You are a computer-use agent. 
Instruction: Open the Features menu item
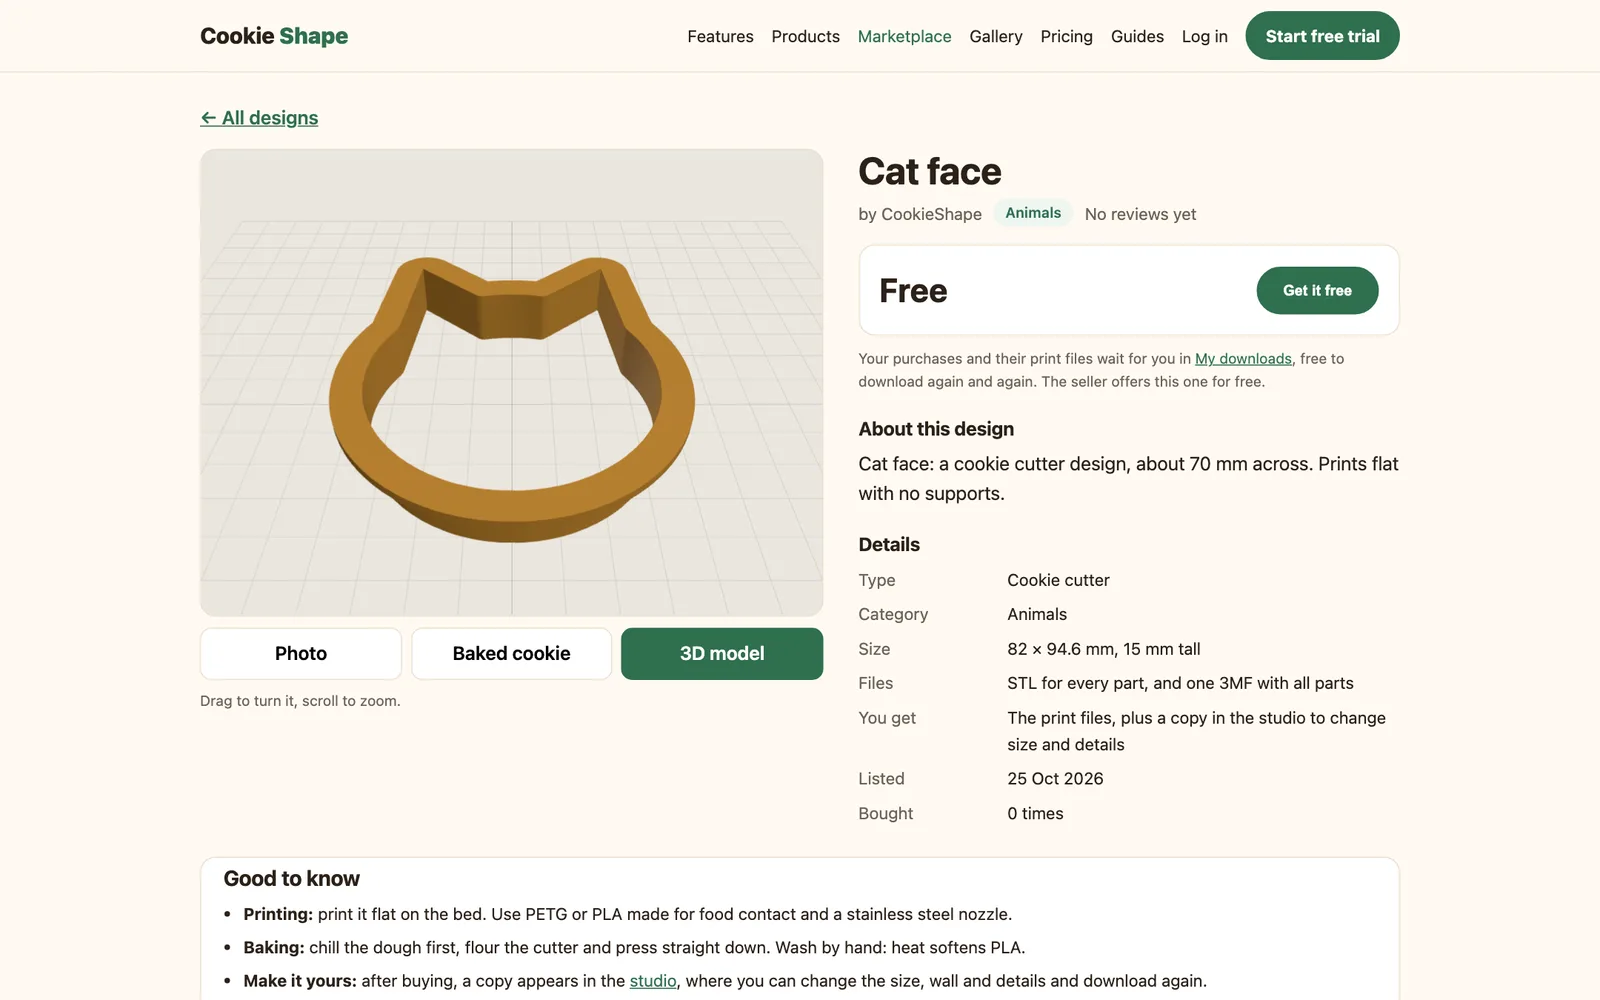point(720,36)
